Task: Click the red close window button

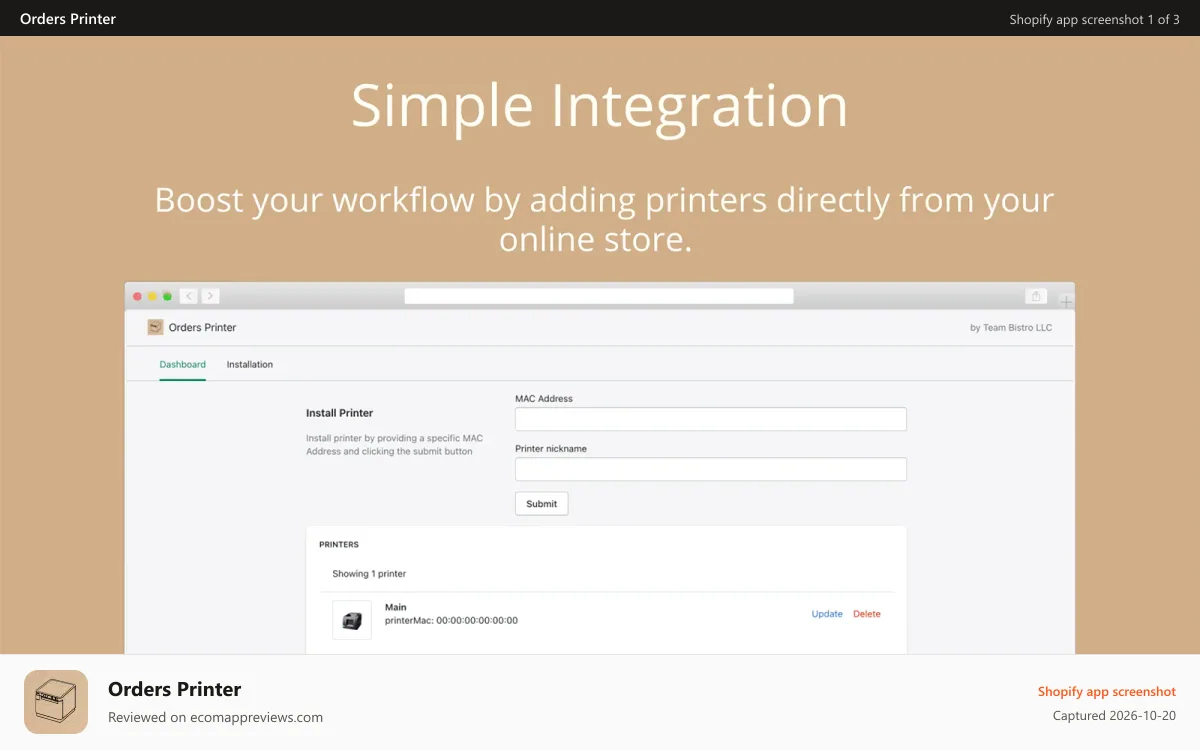Action: click(138, 296)
